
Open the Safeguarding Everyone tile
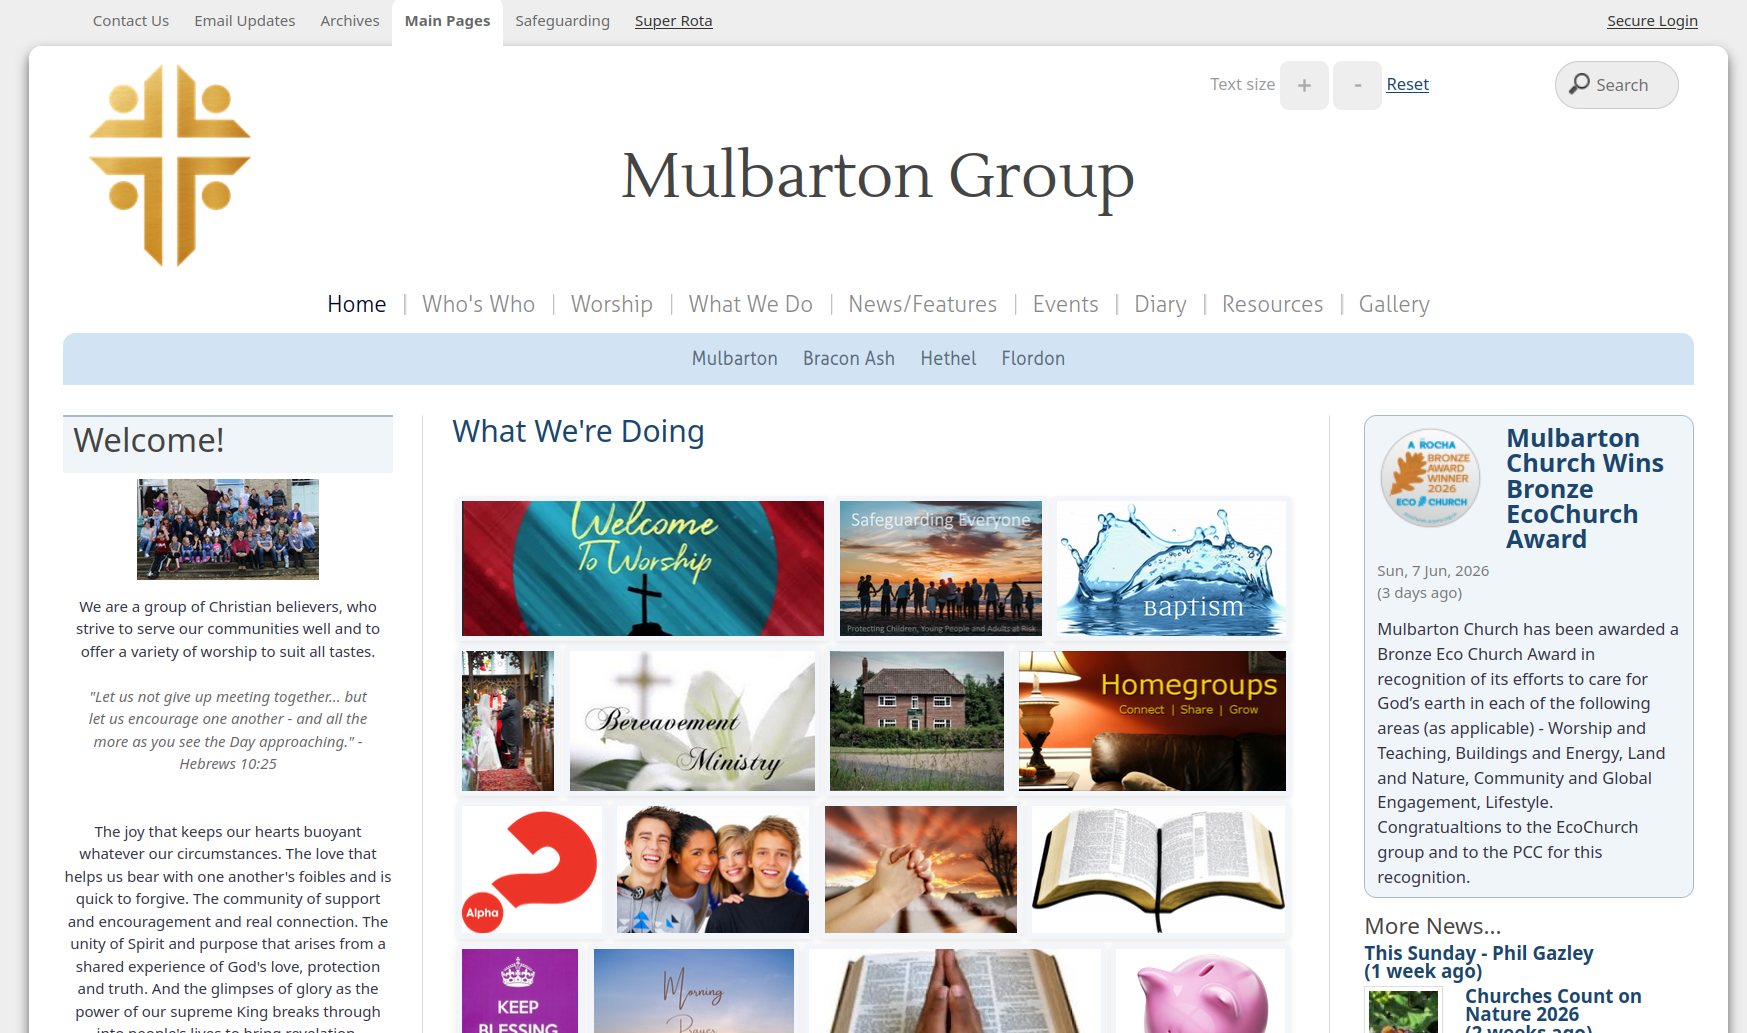(941, 569)
